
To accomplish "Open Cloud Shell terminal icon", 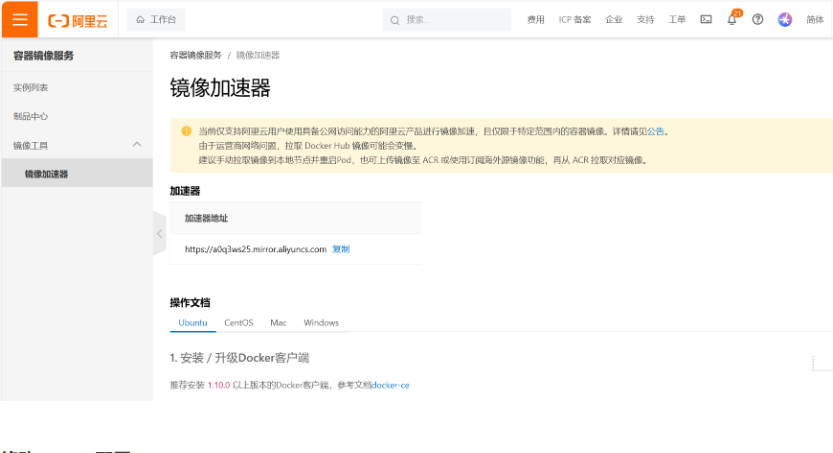I will click(706, 19).
